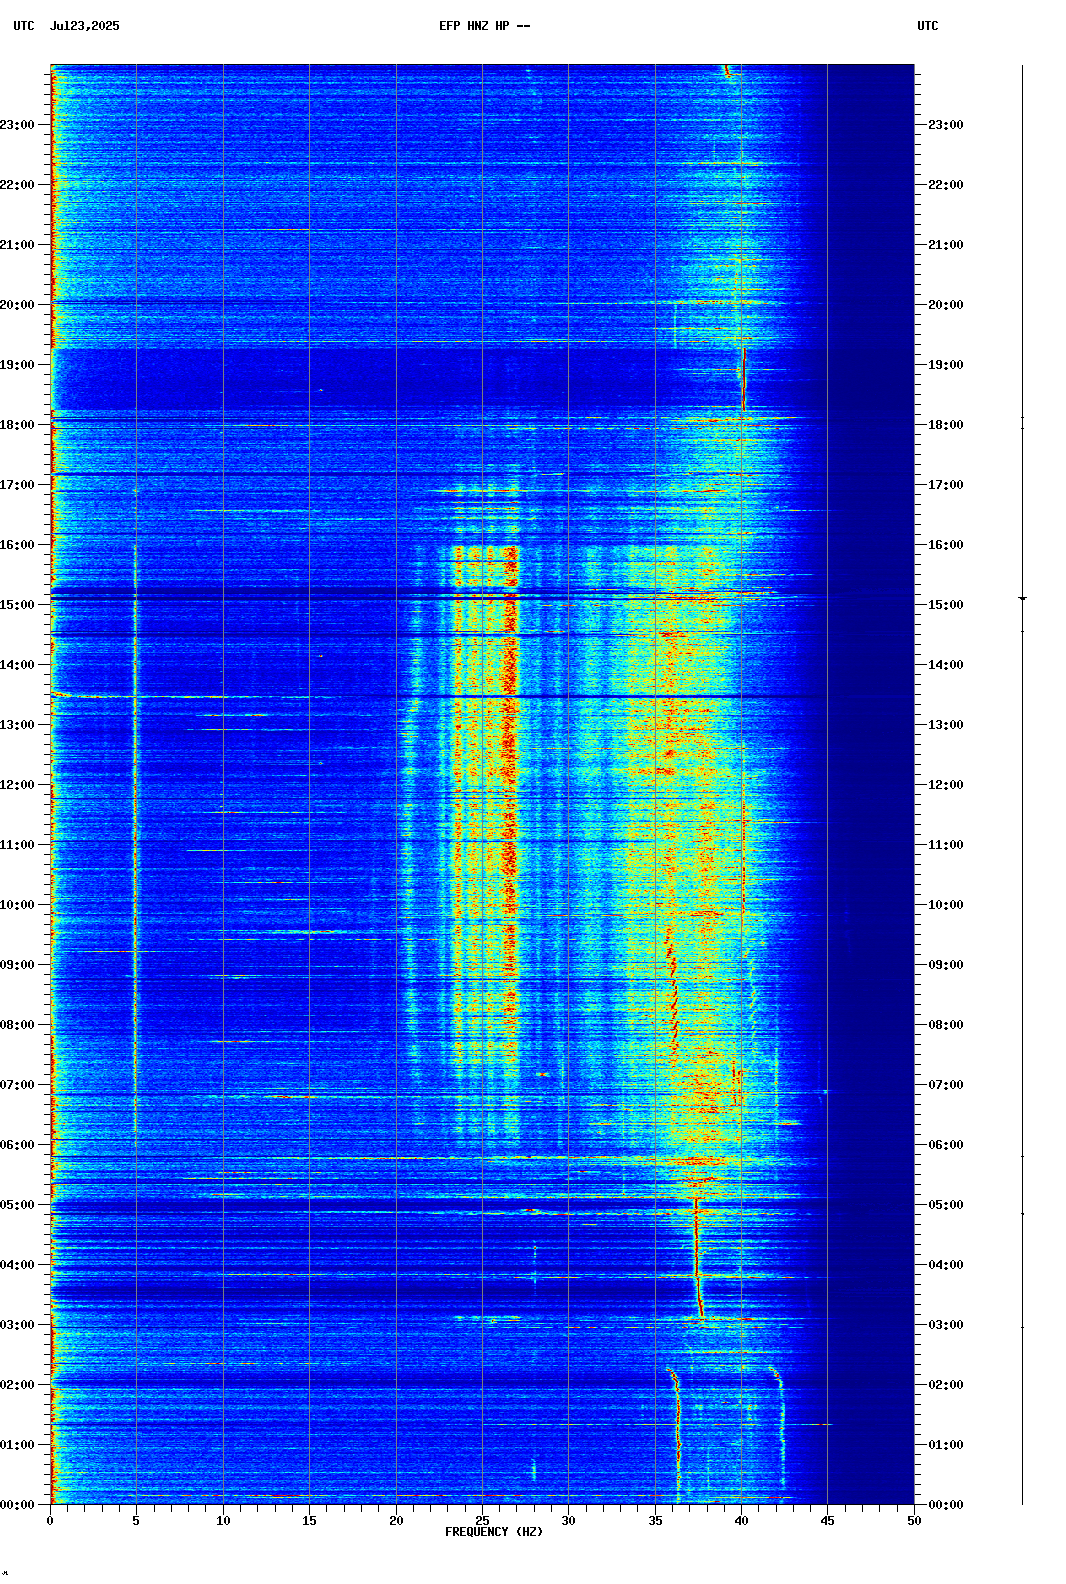Select 08:00 on the right time axis
The height and width of the screenshot is (1584, 1066).
(x=946, y=1025)
